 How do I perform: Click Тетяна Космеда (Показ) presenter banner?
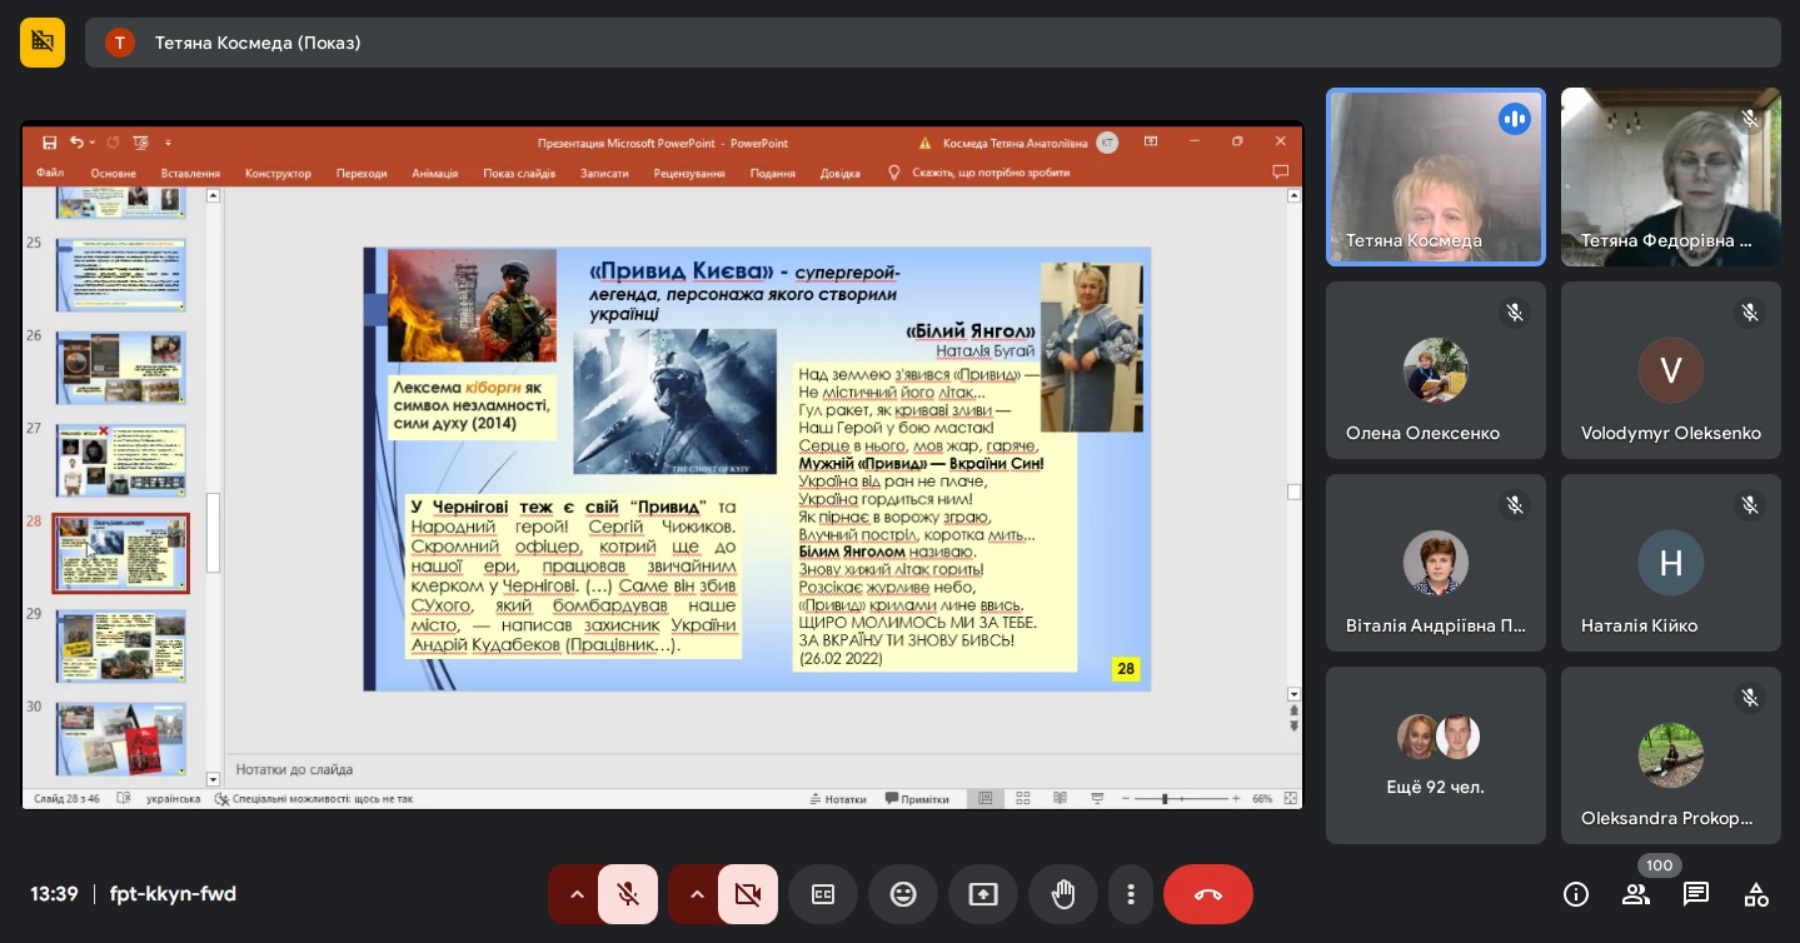933,42
